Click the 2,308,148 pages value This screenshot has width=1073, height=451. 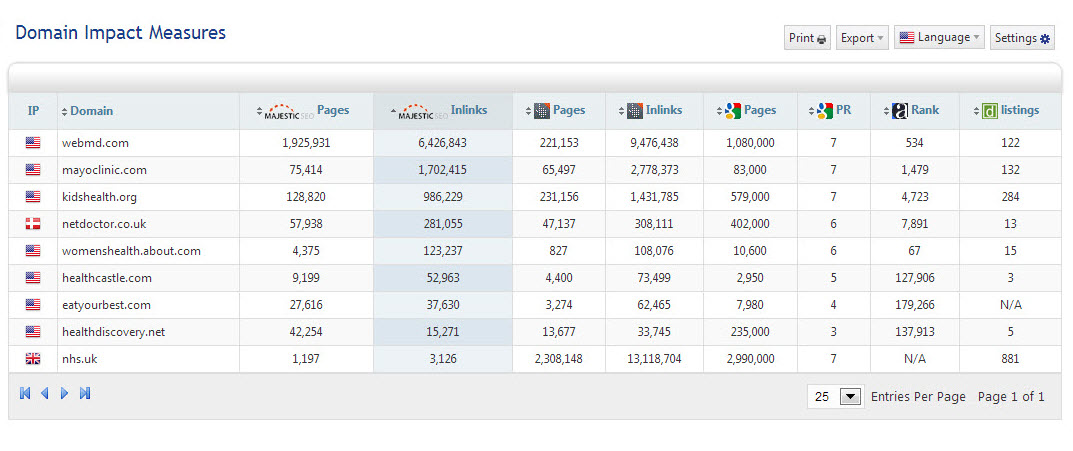click(558, 359)
